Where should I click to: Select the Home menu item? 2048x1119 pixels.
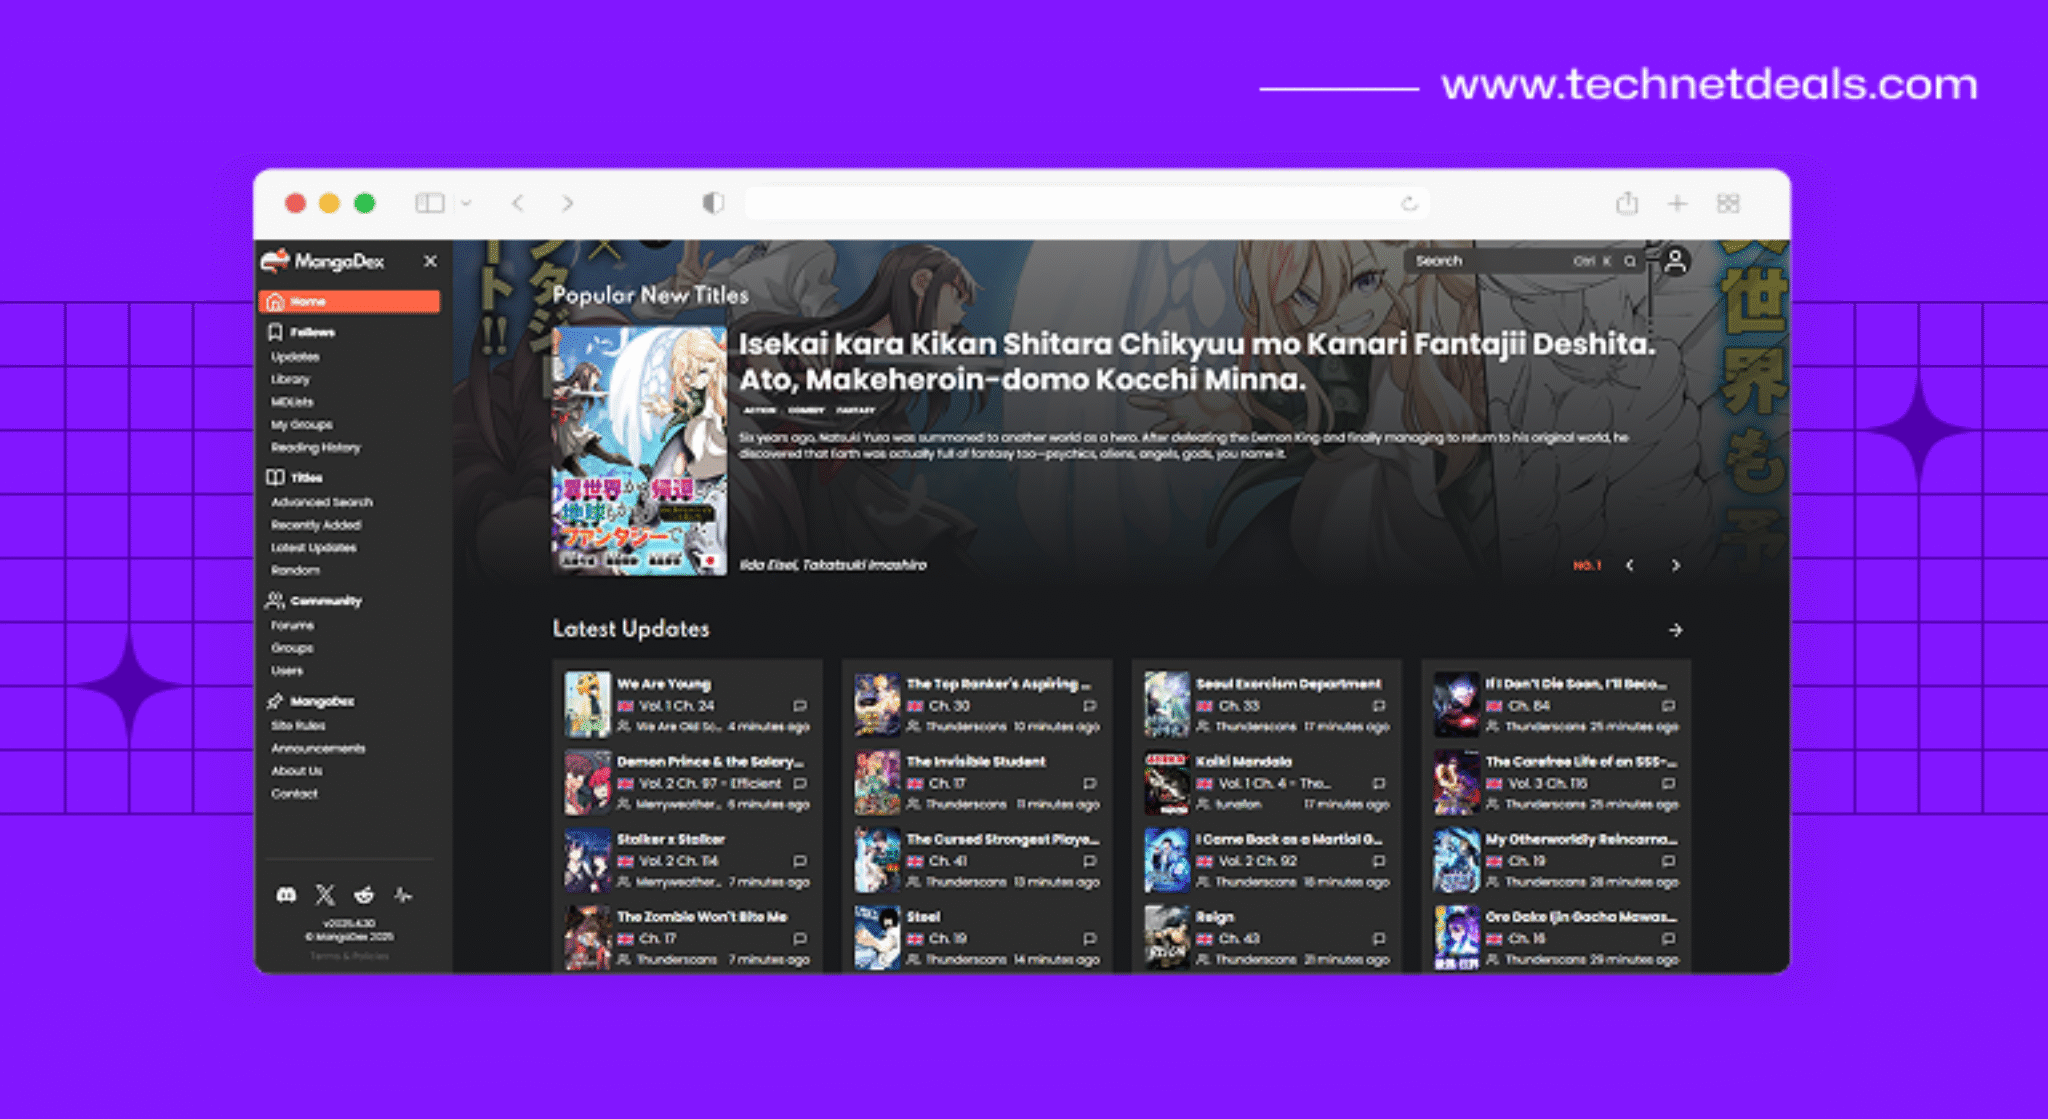pyautogui.click(x=349, y=301)
